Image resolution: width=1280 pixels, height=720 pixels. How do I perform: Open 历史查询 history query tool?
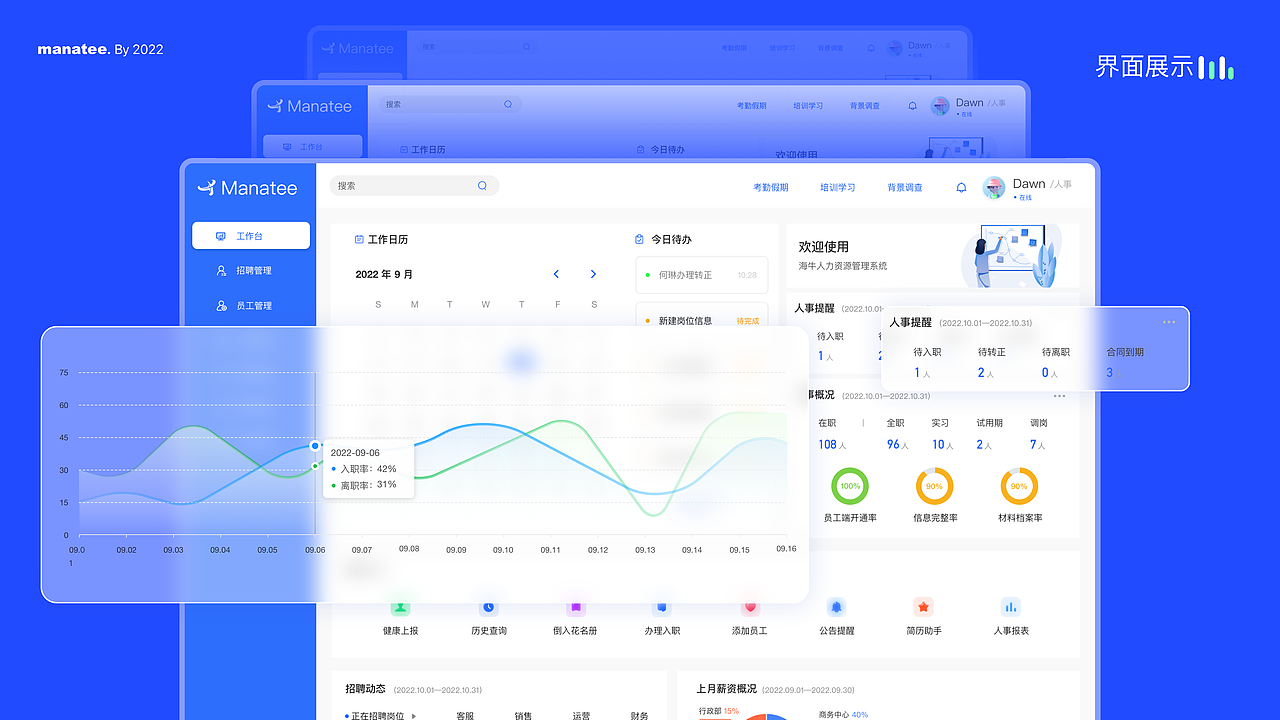488,606
